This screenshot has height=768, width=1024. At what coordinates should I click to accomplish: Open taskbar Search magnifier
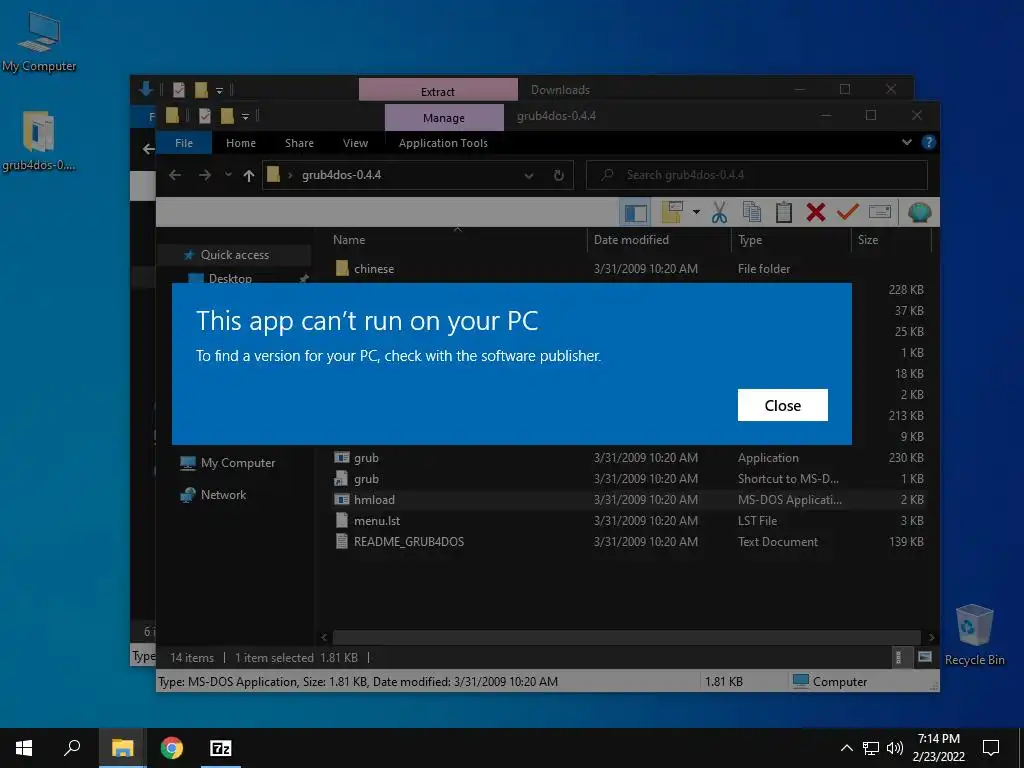[72, 748]
